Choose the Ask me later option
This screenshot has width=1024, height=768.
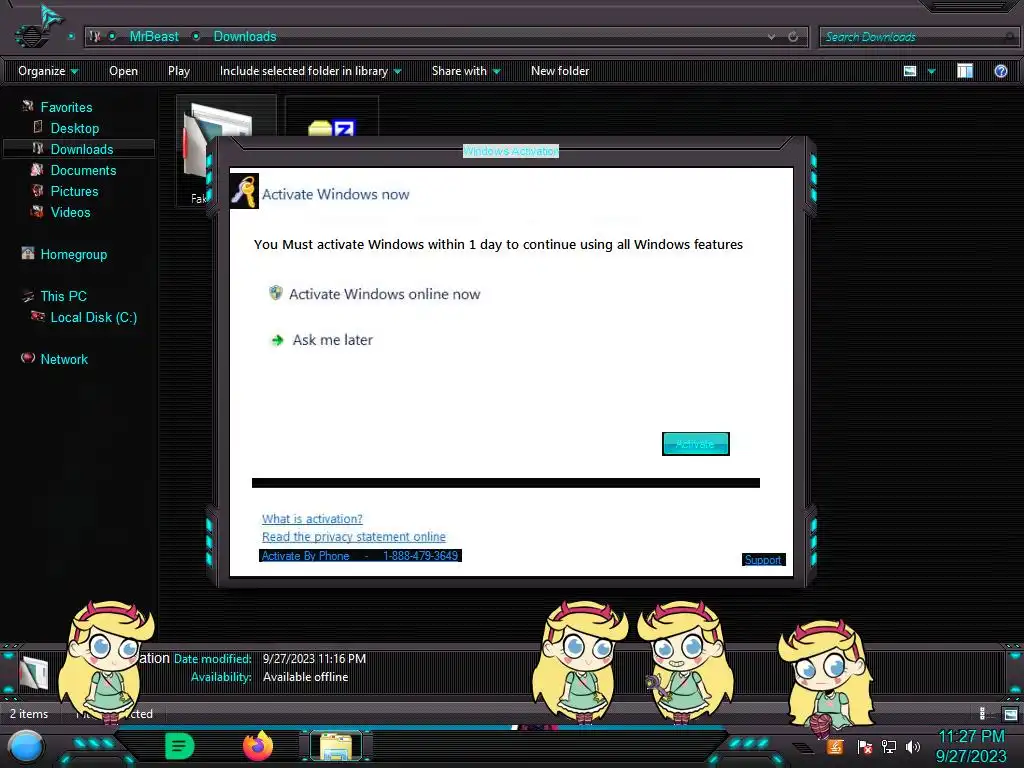(x=332, y=340)
